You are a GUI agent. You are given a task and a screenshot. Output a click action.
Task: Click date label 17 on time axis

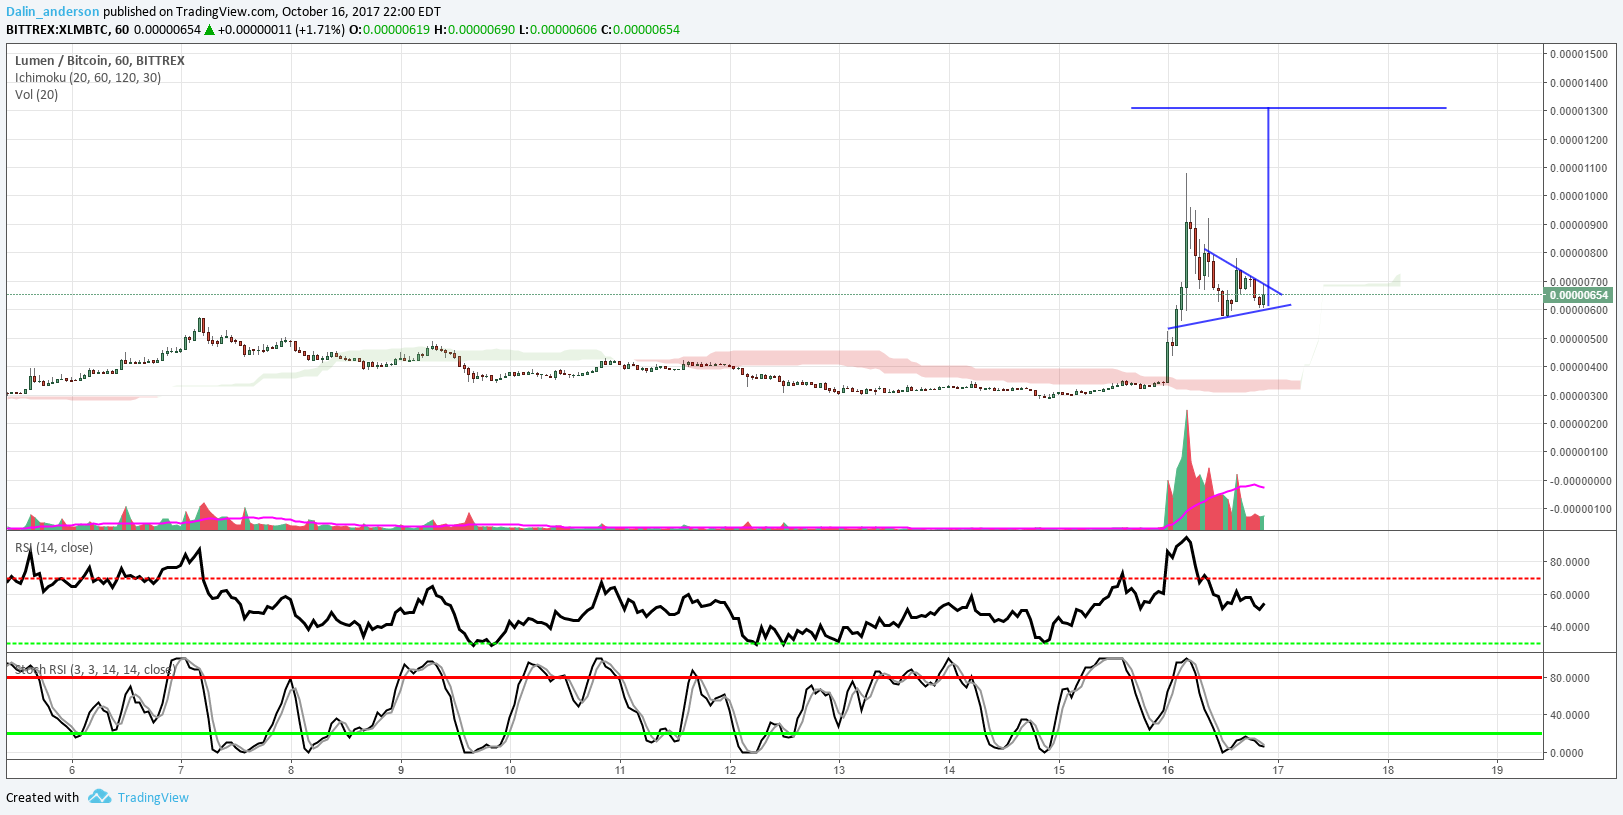point(1277,769)
